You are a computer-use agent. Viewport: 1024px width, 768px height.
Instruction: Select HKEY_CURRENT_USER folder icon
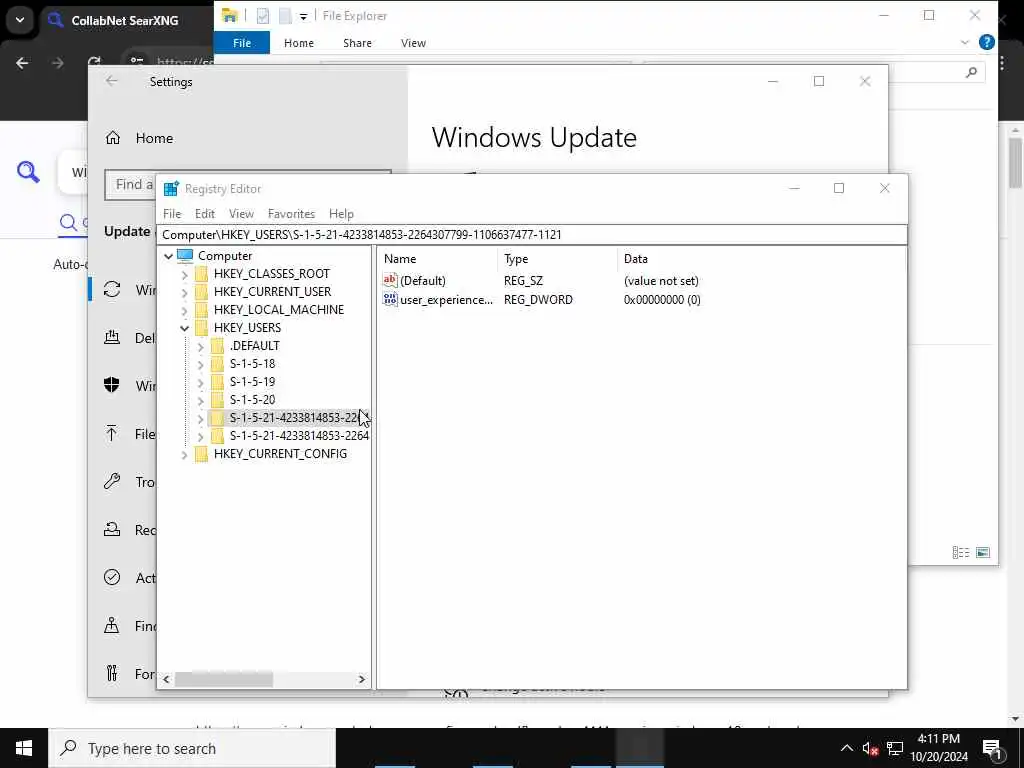pyautogui.click(x=202, y=291)
